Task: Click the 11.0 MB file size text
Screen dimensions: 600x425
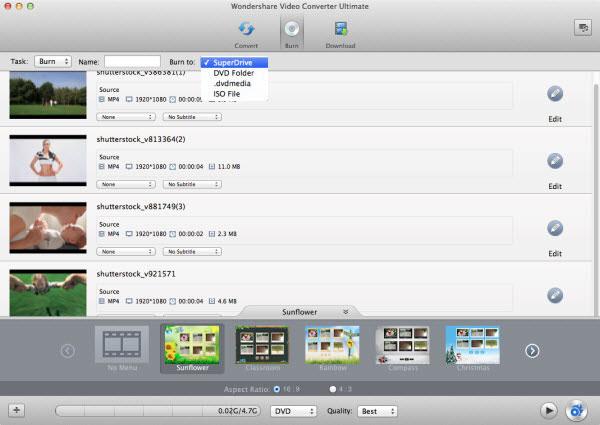Action: (229, 166)
